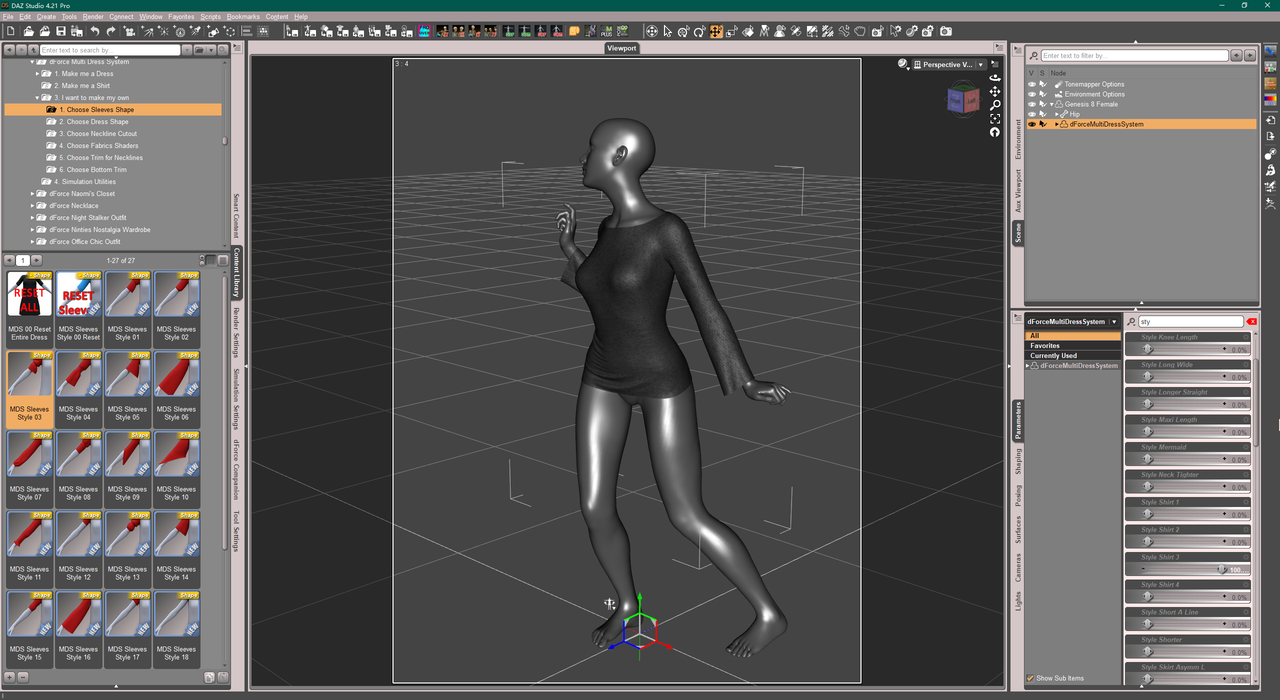Click the viewport pan camera control
The width and height of the screenshot is (1280, 700).
(x=995, y=91)
